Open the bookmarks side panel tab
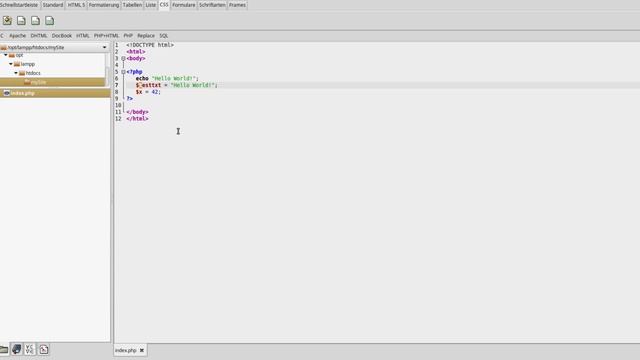The image size is (640, 360). click(x=16, y=349)
